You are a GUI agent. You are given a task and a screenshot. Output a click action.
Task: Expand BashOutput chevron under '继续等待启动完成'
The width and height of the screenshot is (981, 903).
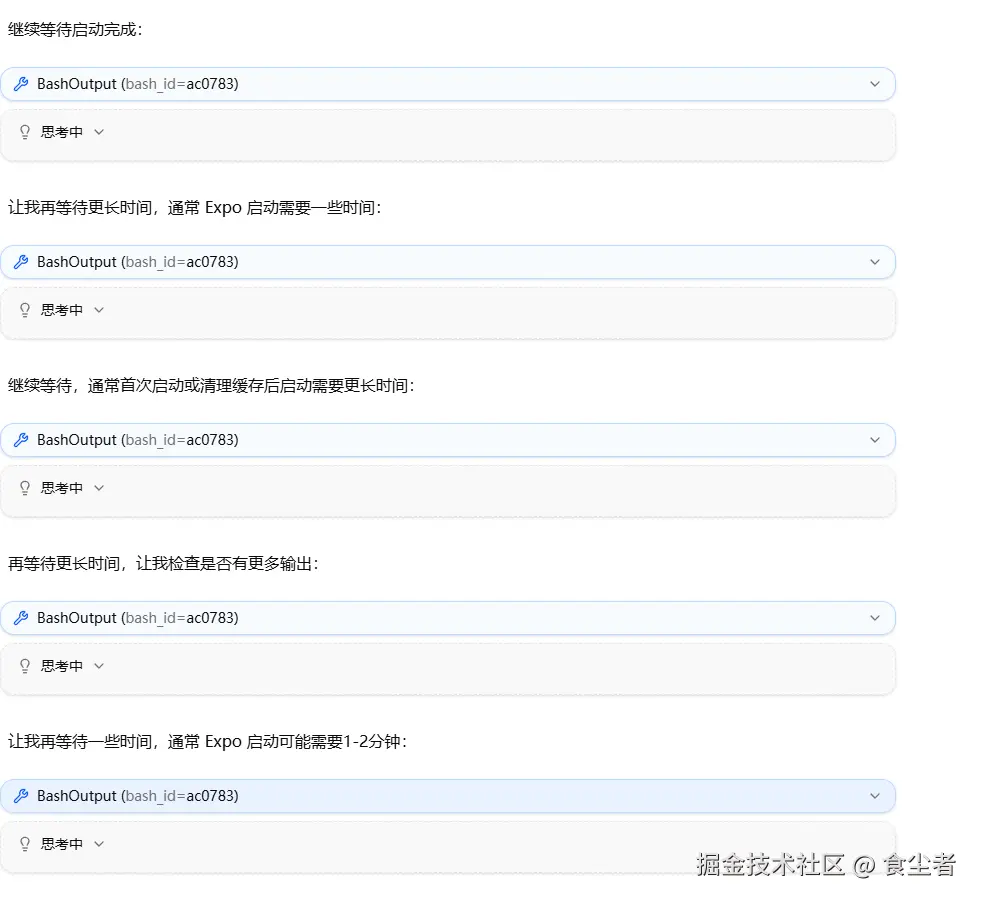(x=875, y=84)
